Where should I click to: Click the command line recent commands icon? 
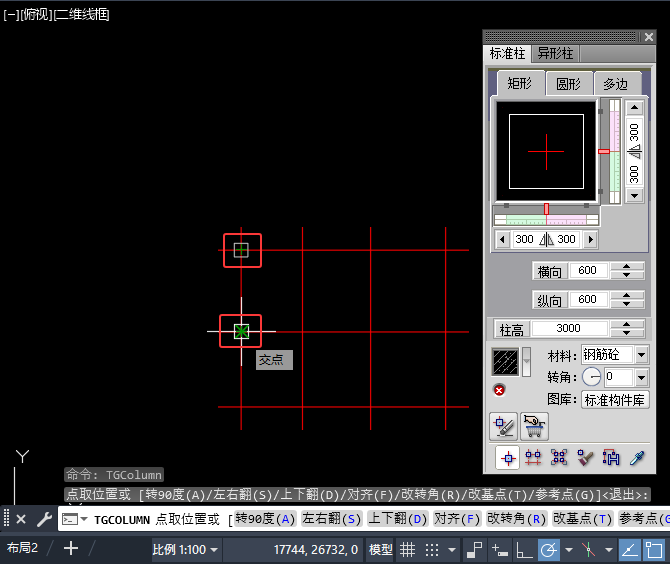click(74, 520)
